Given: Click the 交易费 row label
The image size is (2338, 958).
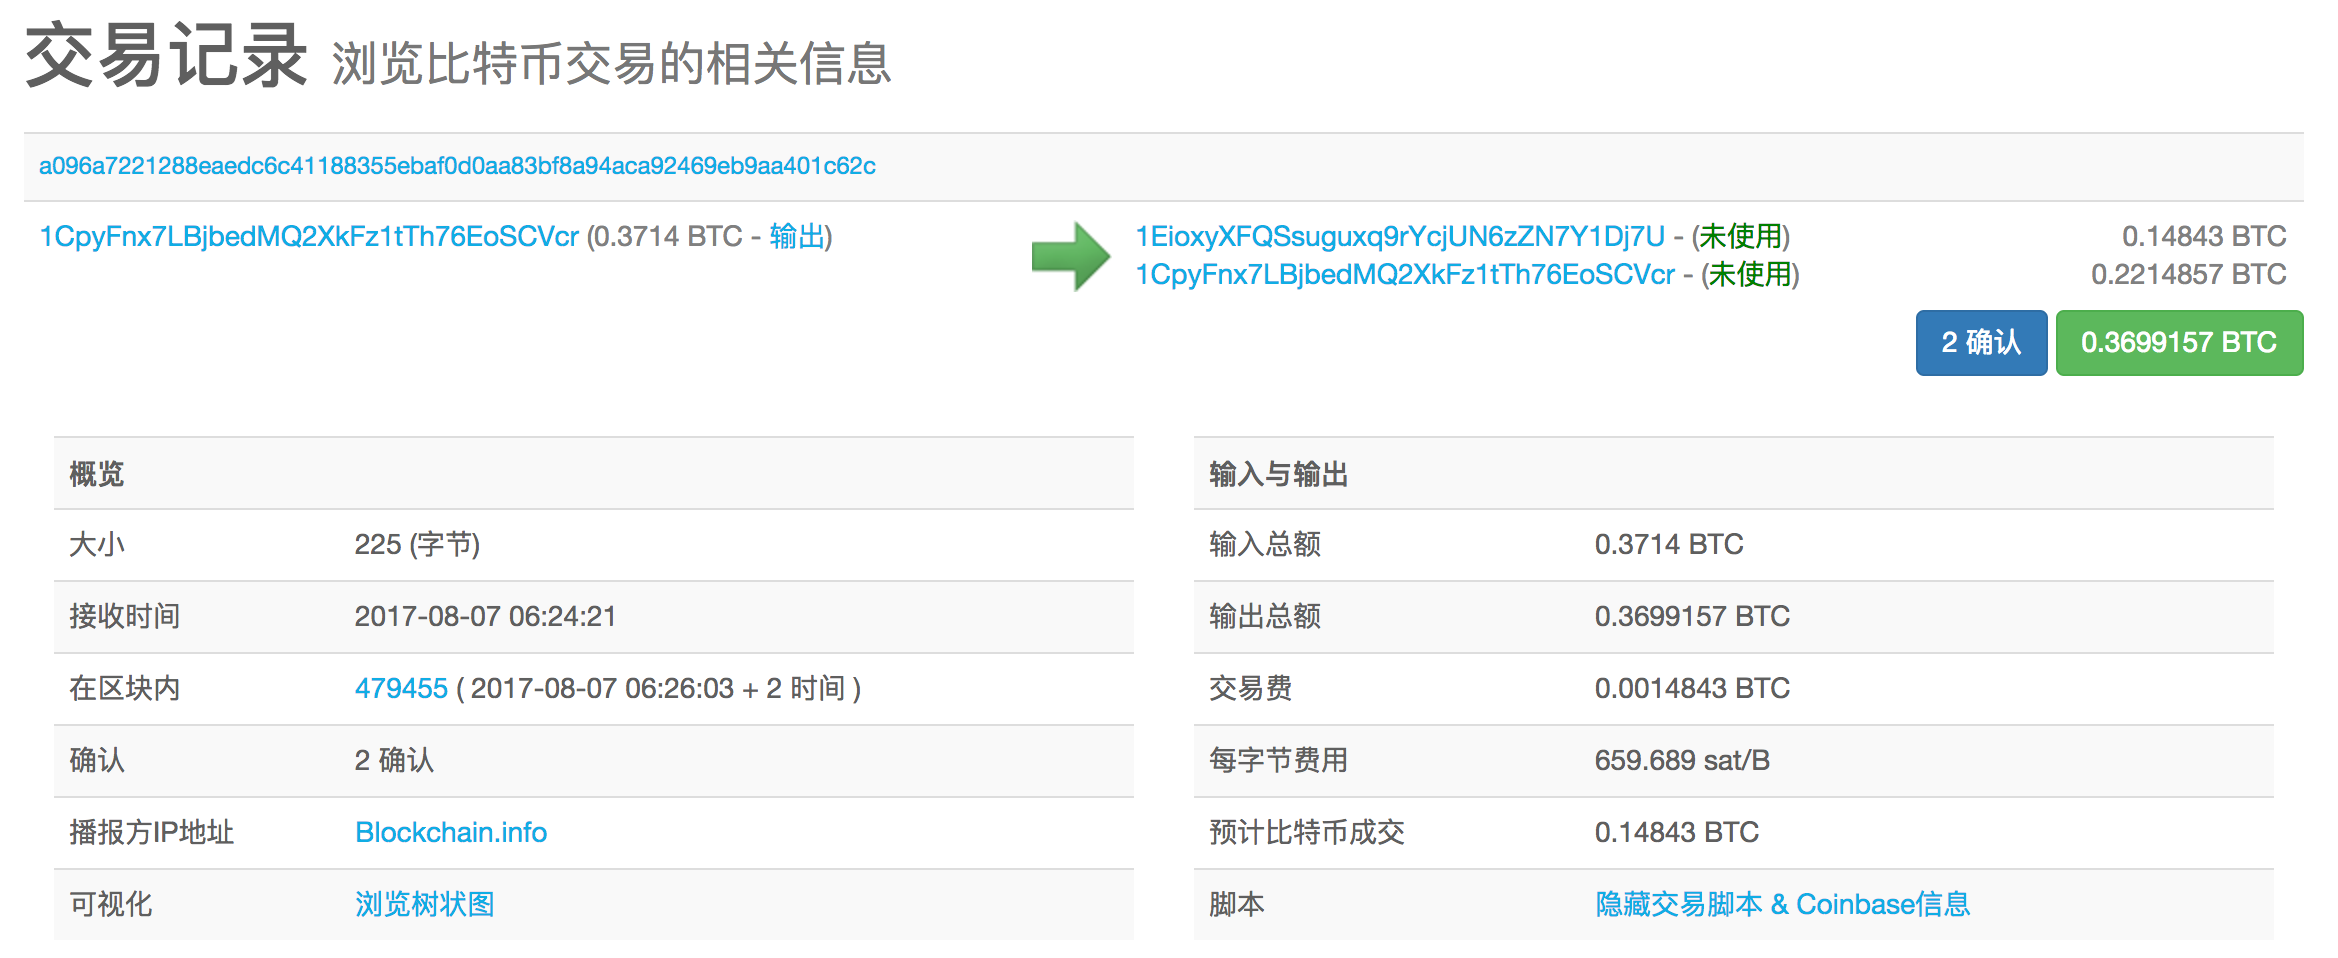Looking at the screenshot, I should [x=1251, y=689].
